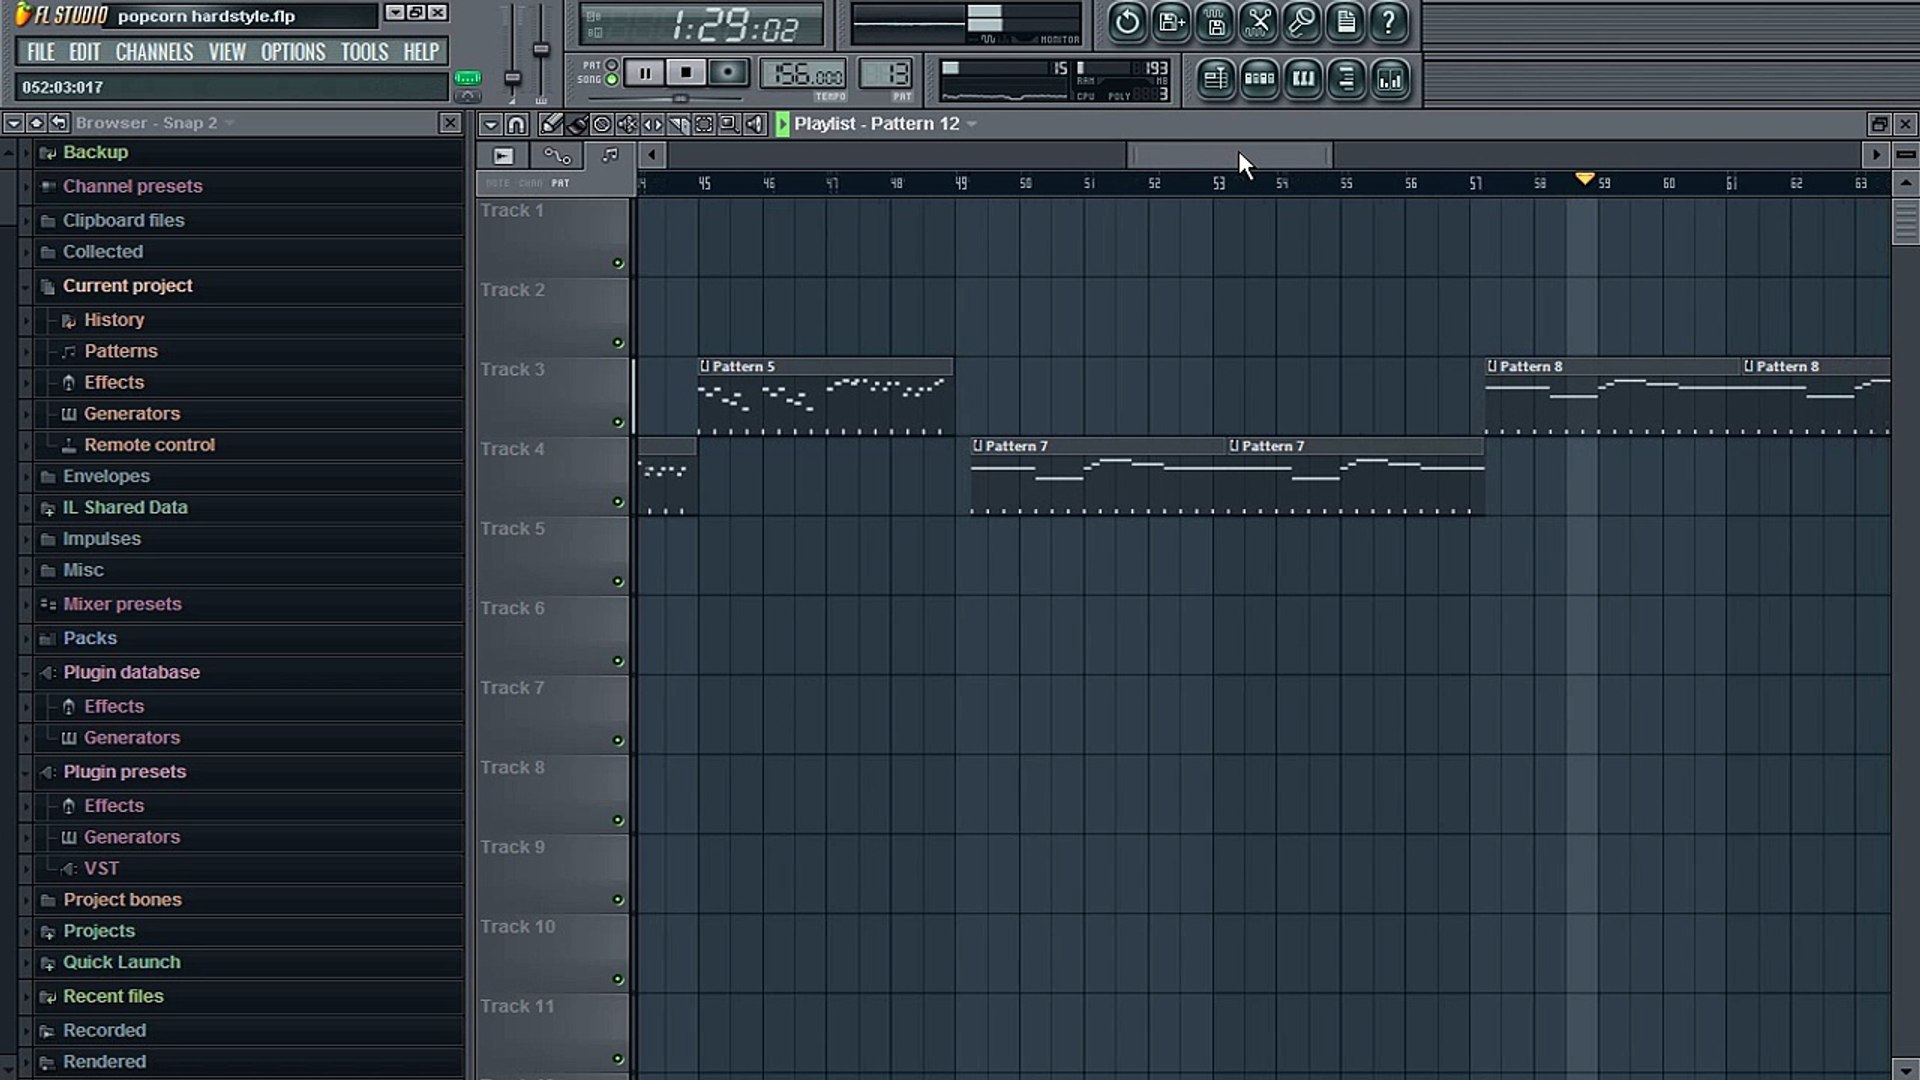Expand the Patterns folder in browser
This screenshot has height=1080, width=1920.
[120, 351]
